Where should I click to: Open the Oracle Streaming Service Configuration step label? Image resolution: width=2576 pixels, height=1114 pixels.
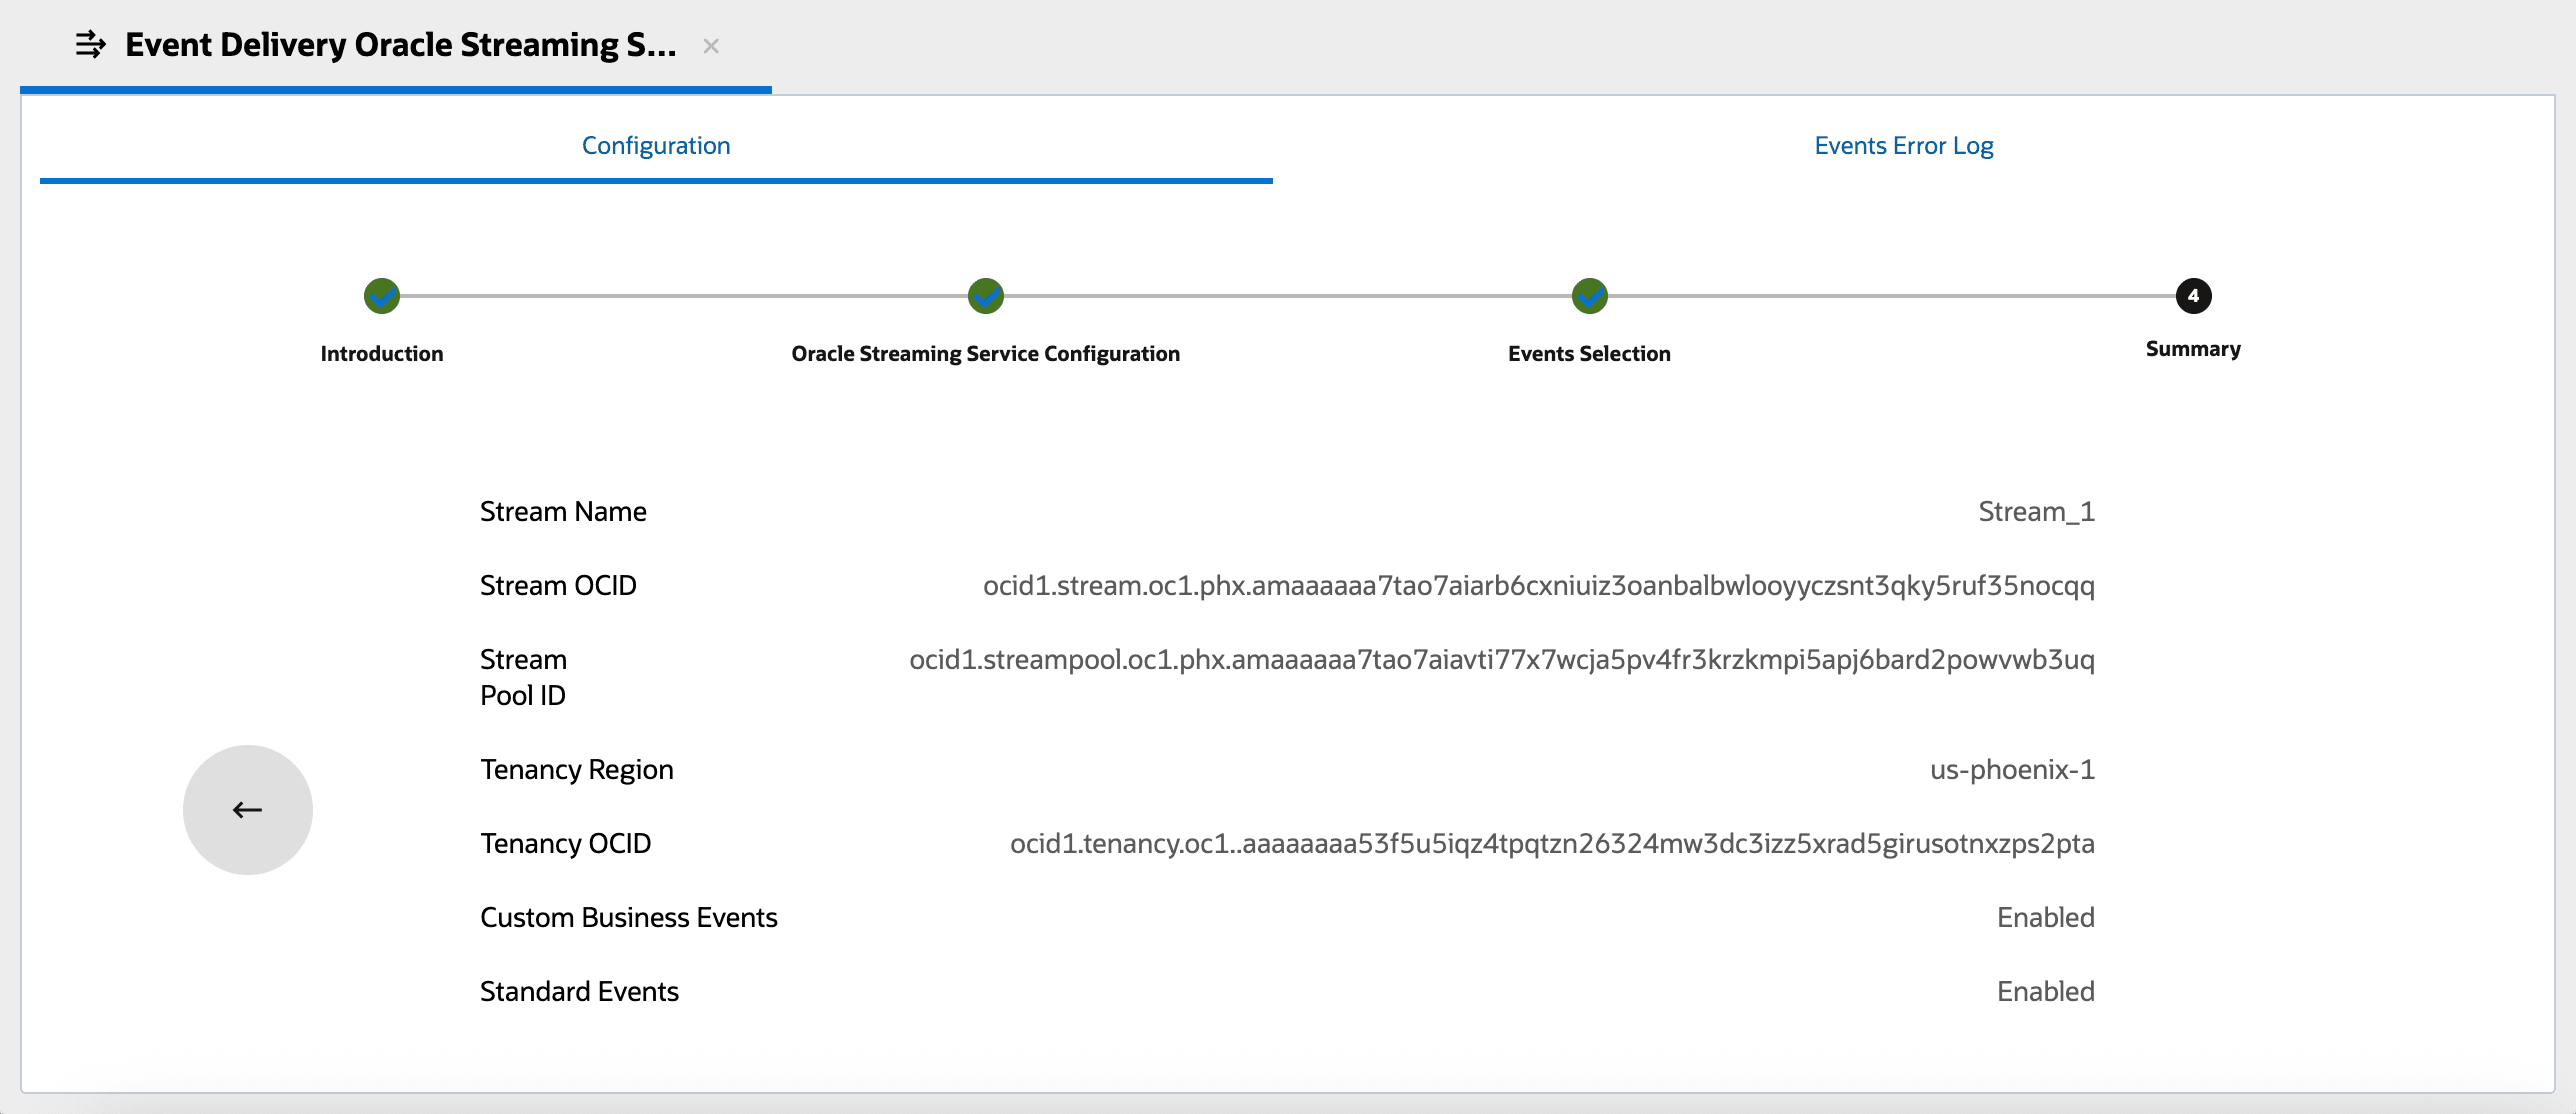(985, 353)
